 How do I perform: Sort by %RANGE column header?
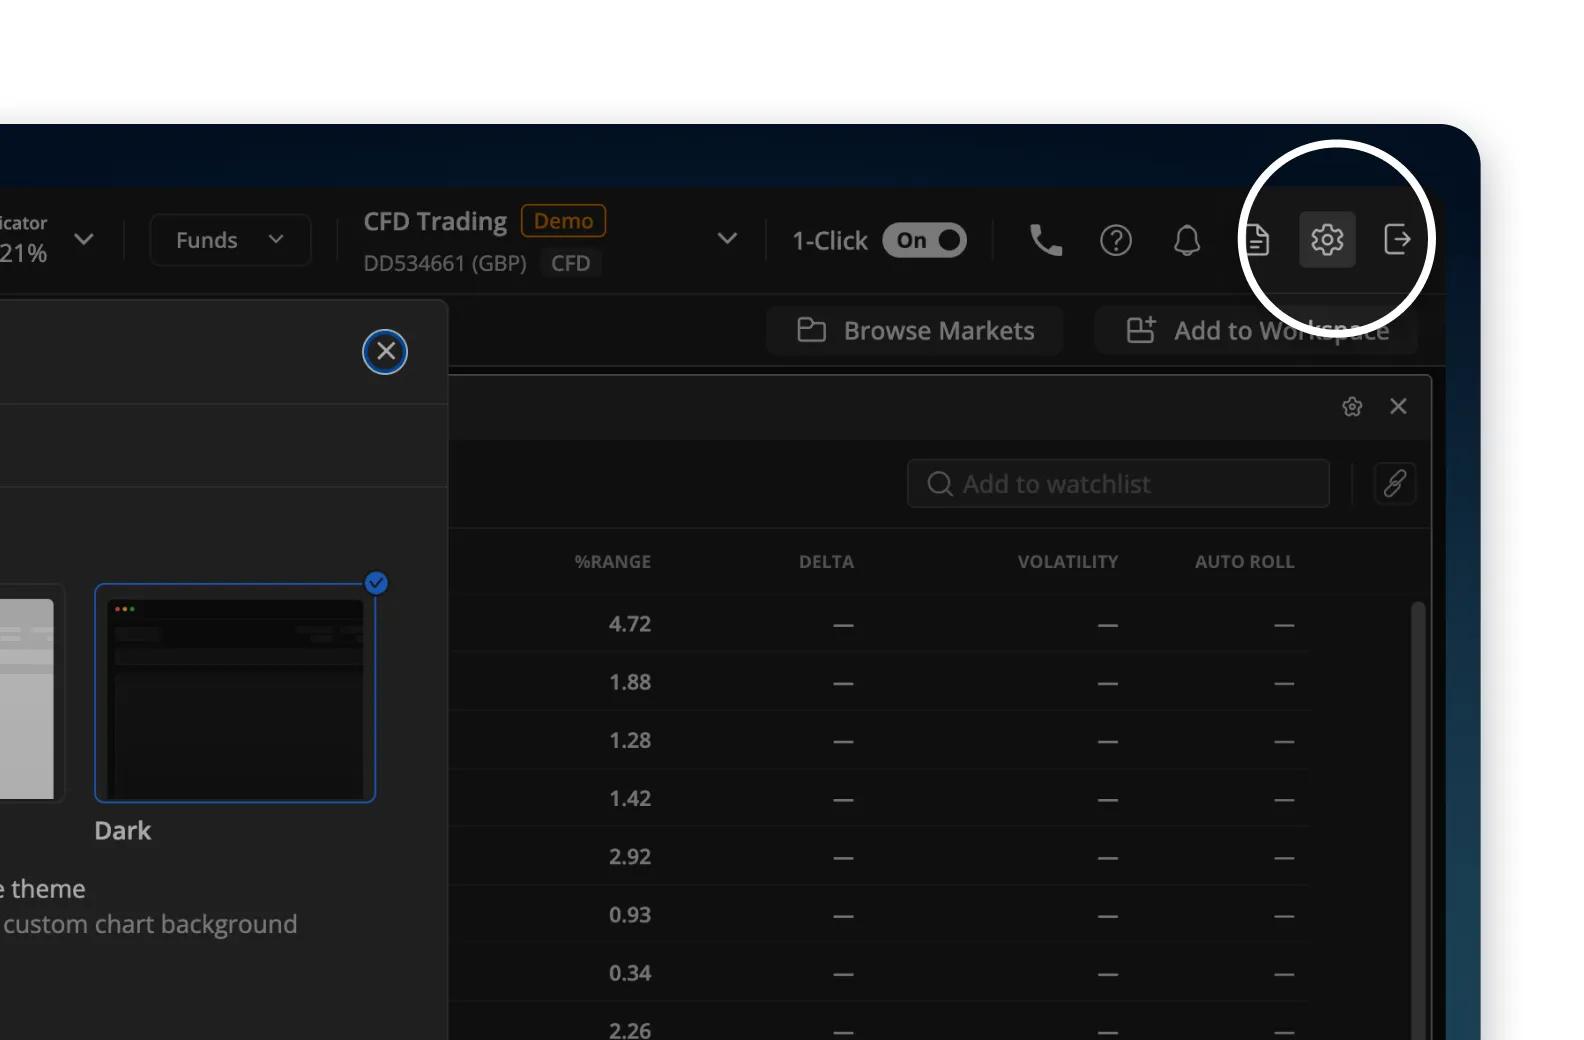point(612,562)
